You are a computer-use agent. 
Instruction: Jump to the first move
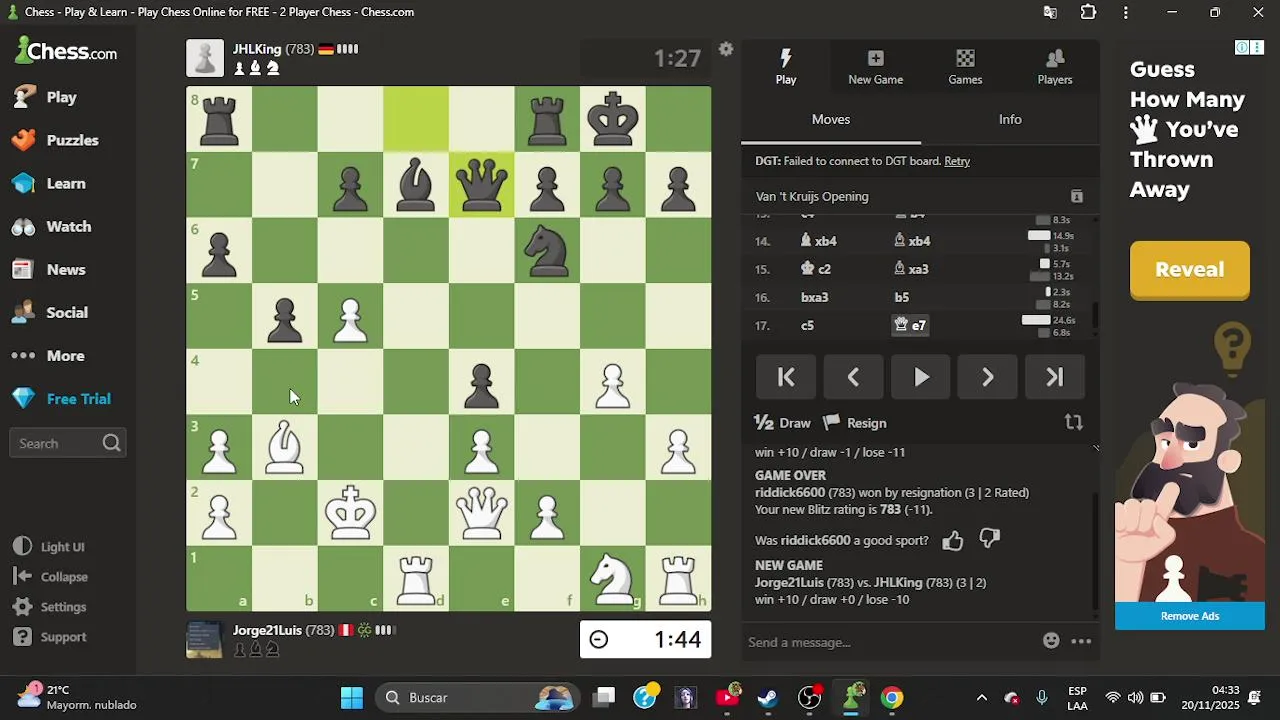(786, 377)
